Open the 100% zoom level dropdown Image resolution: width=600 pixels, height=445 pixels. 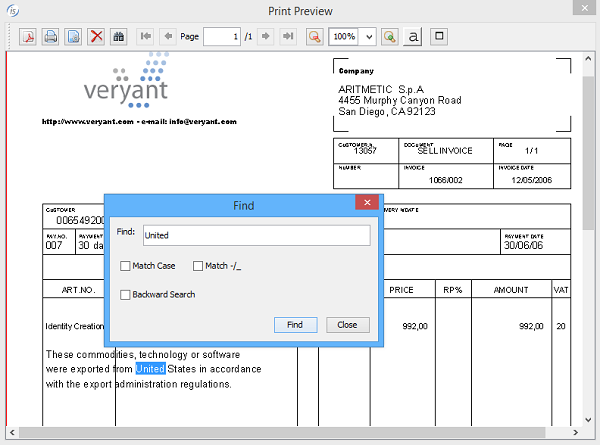click(x=370, y=36)
